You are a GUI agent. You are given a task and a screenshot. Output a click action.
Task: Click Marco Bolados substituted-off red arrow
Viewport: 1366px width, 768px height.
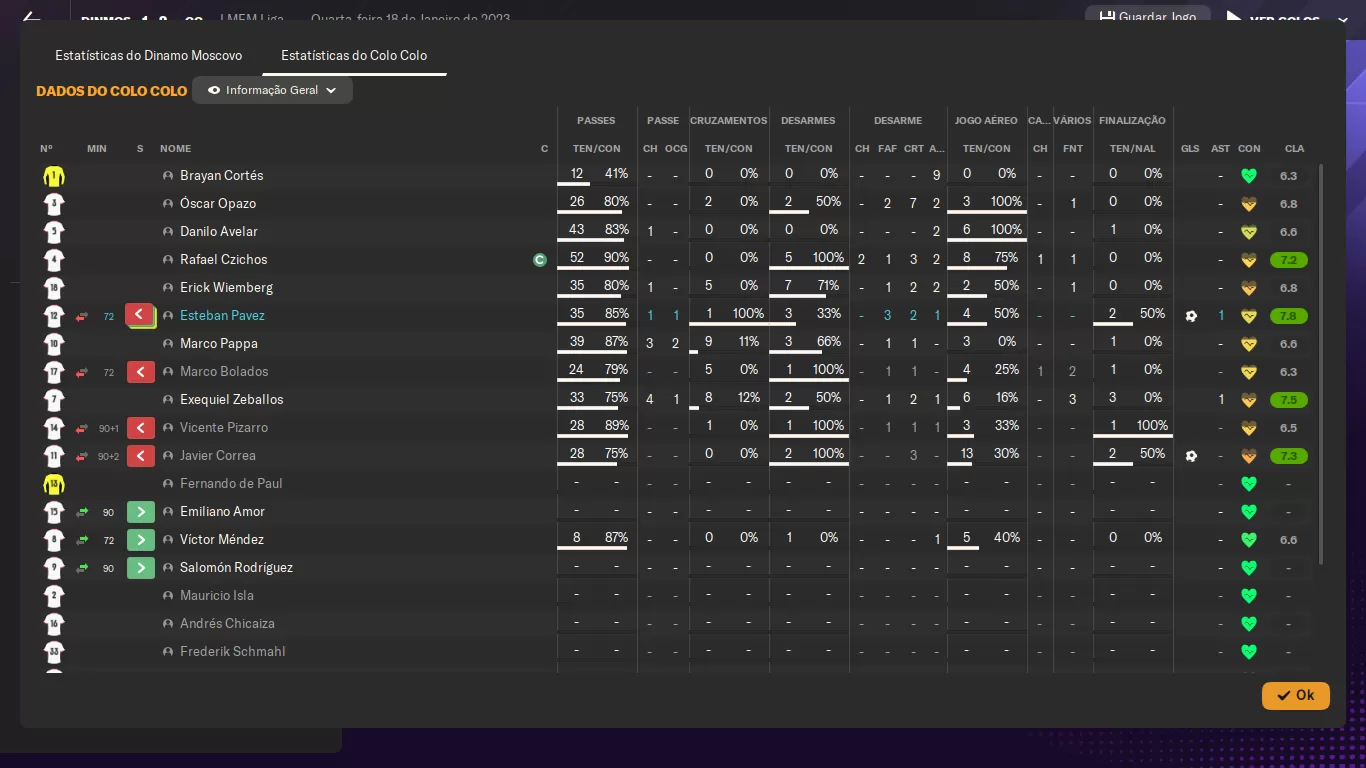coord(140,372)
